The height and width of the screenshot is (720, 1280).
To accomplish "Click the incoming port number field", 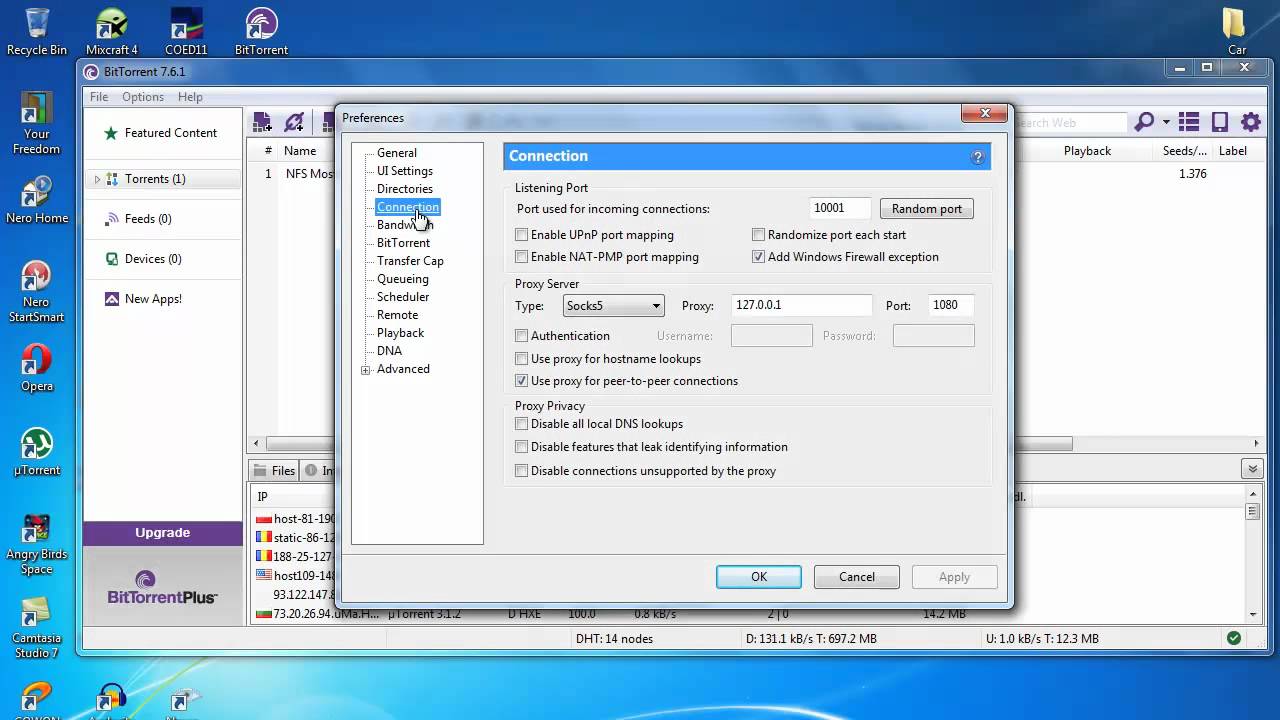I will [840, 208].
